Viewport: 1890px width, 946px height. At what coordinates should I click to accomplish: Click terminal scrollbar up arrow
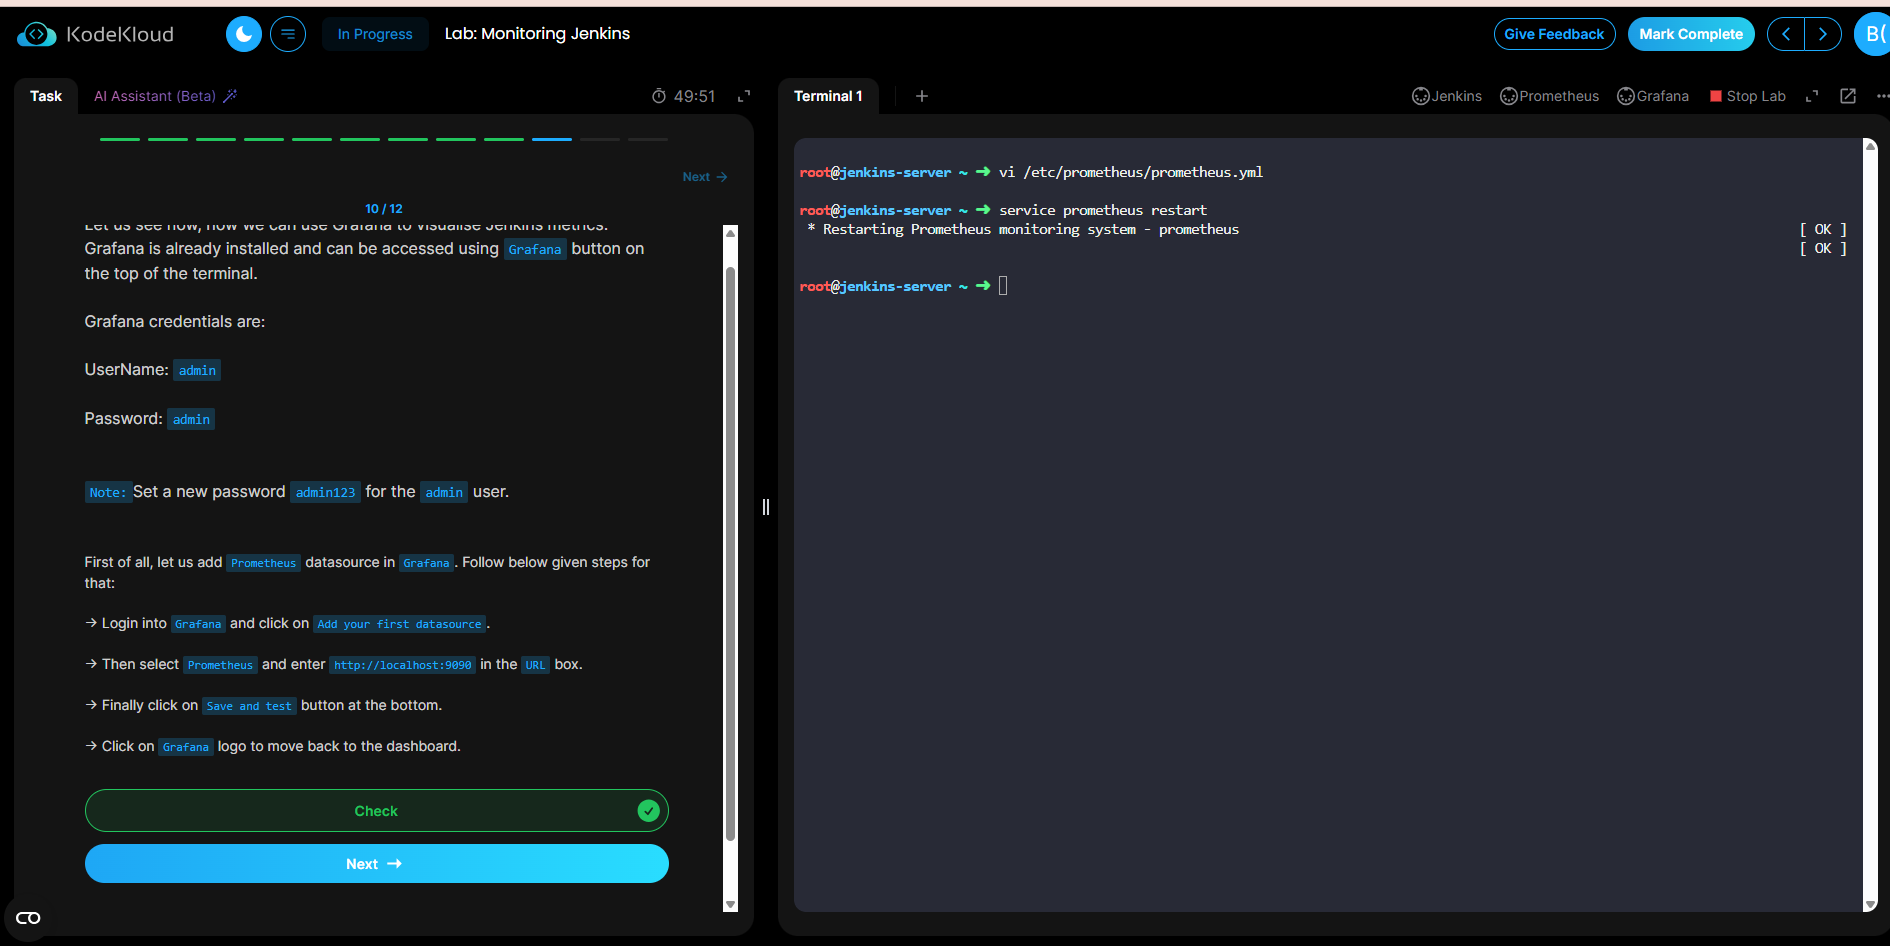(x=1870, y=146)
